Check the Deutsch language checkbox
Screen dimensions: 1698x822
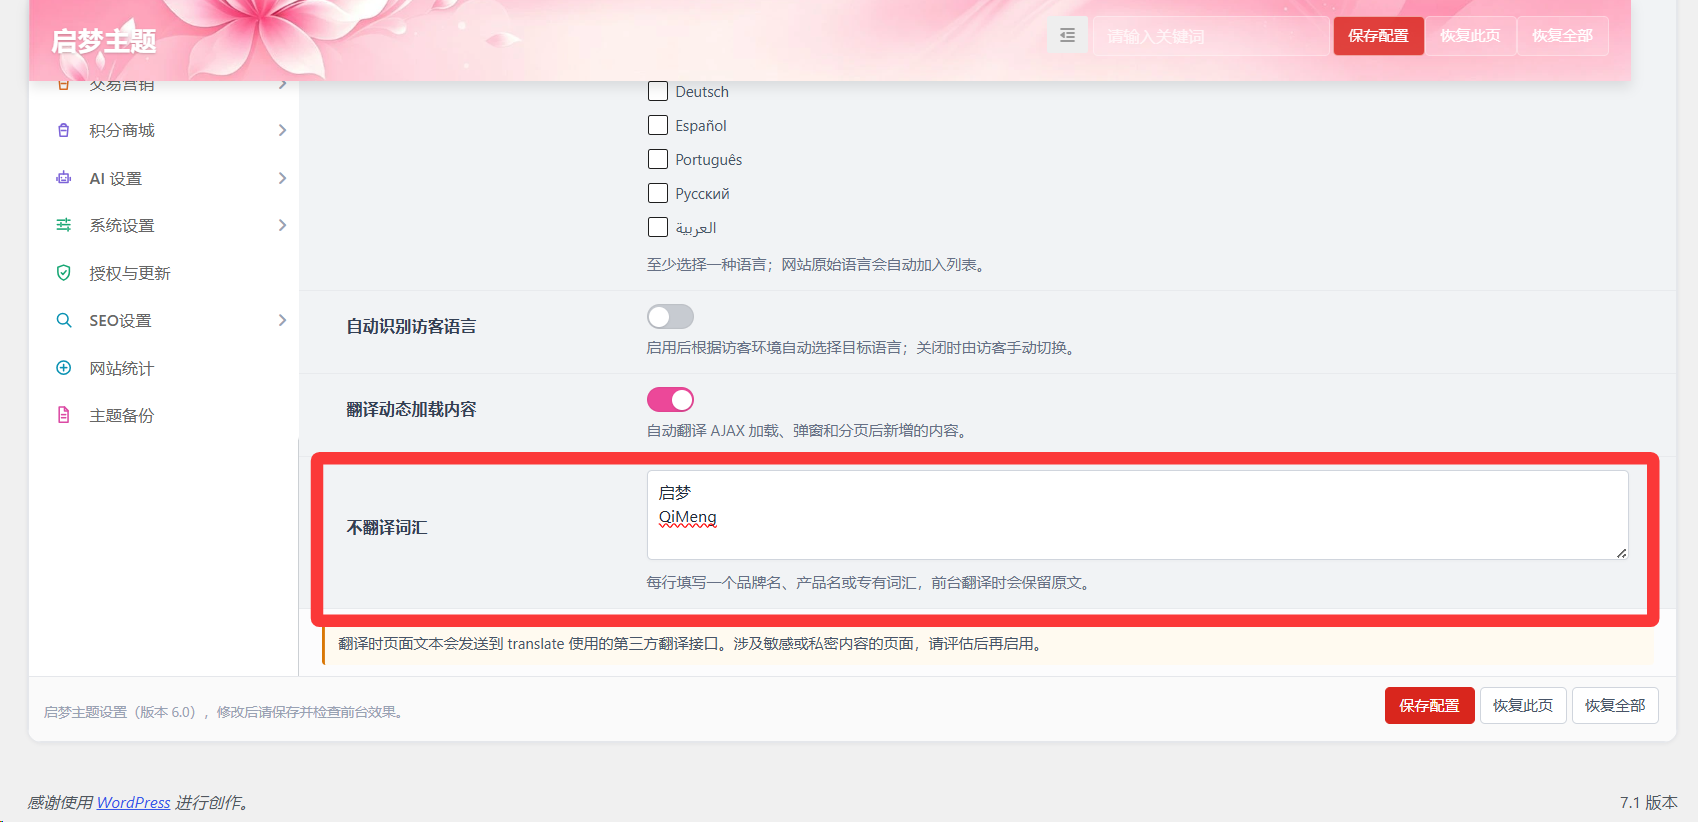pos(658,91)
